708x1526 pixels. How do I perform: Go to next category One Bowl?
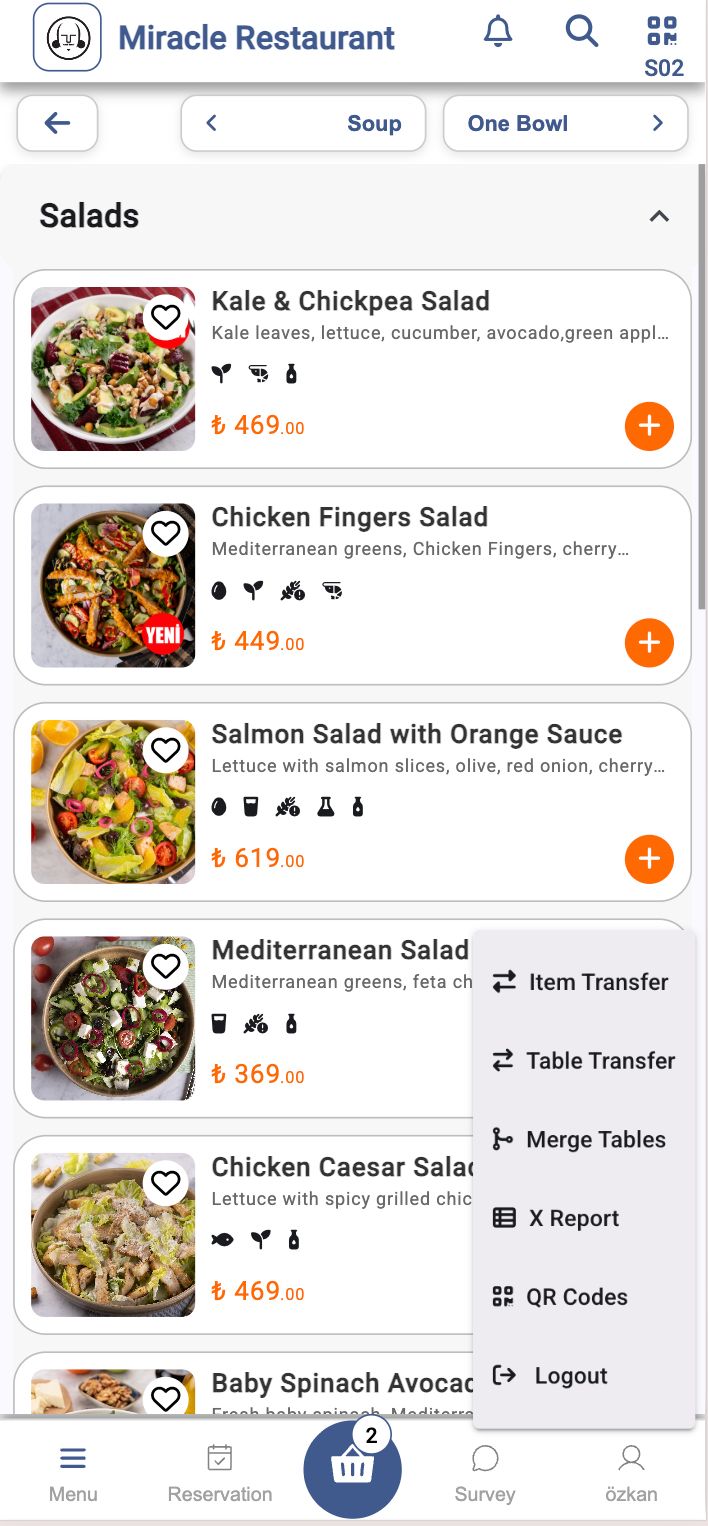click(x=565, y=124)
